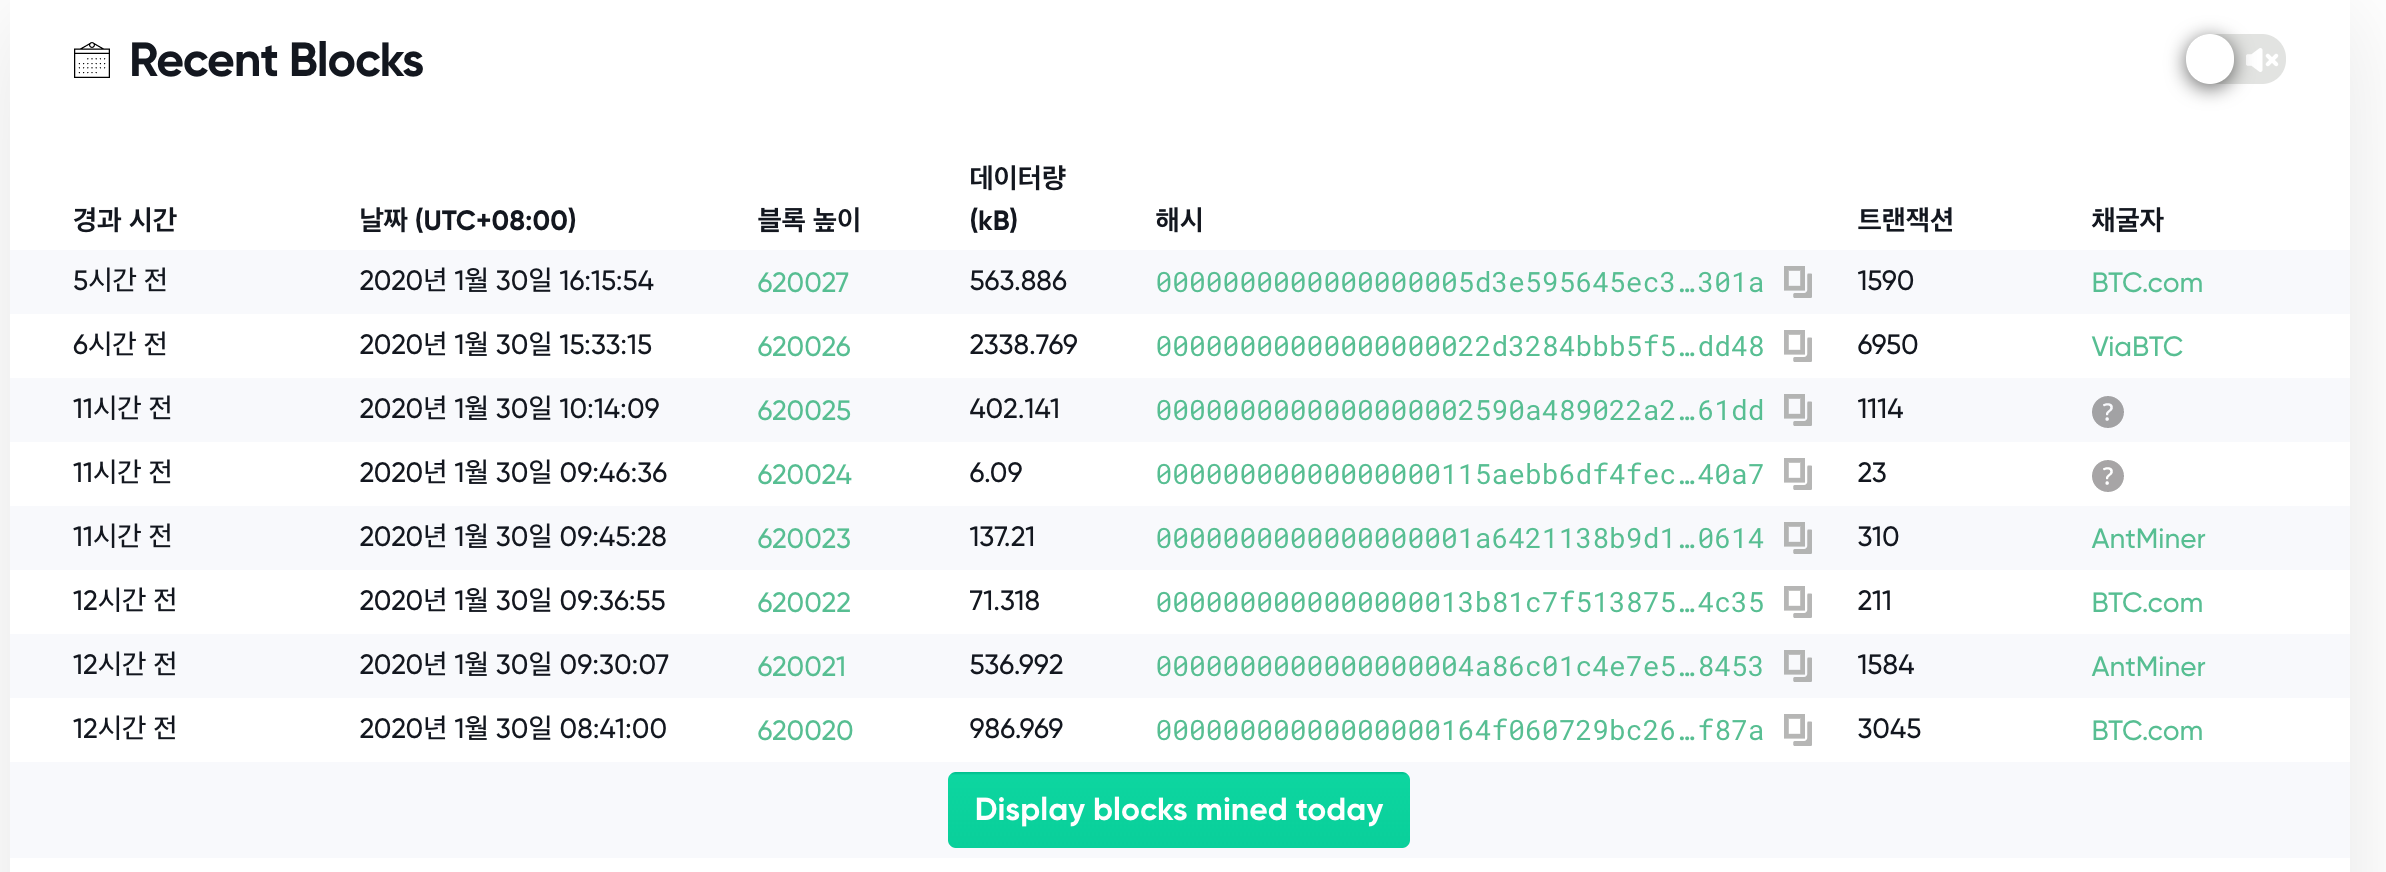This screenshot has height=872, width=2386.
Task: Click unknown miner icon for block 620024
Action: tap(2107, 475)
